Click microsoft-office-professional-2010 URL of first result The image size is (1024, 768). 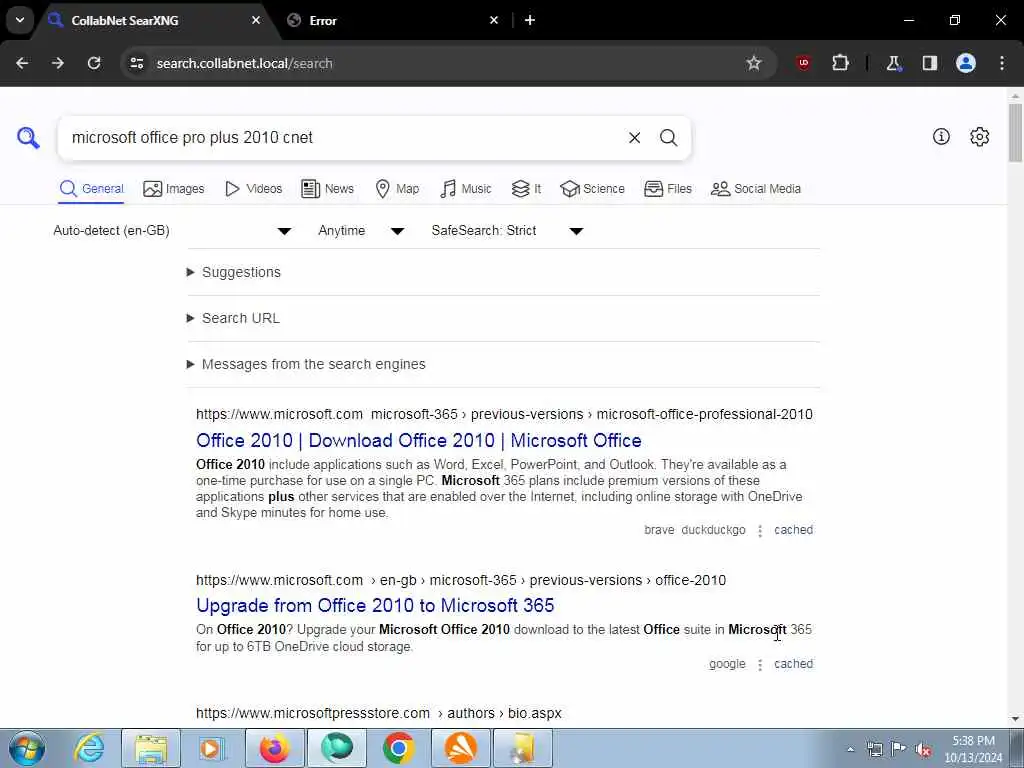coord(504,414)
